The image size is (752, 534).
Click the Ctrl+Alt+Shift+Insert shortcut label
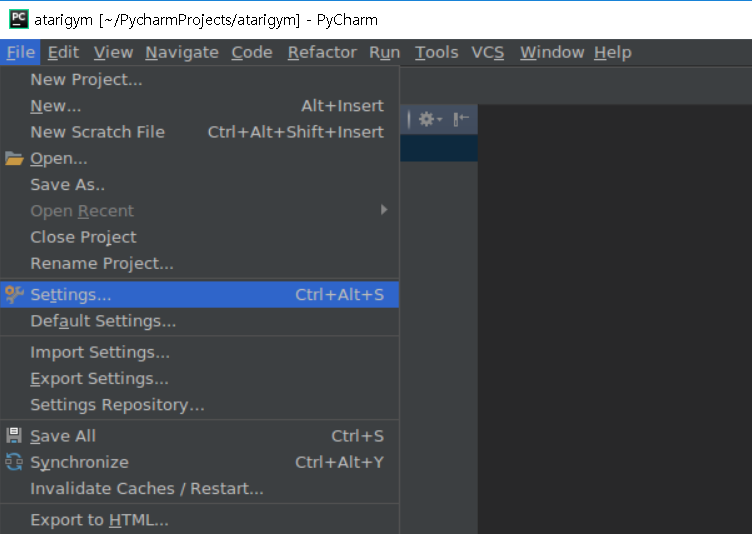(x=296, y=132)
